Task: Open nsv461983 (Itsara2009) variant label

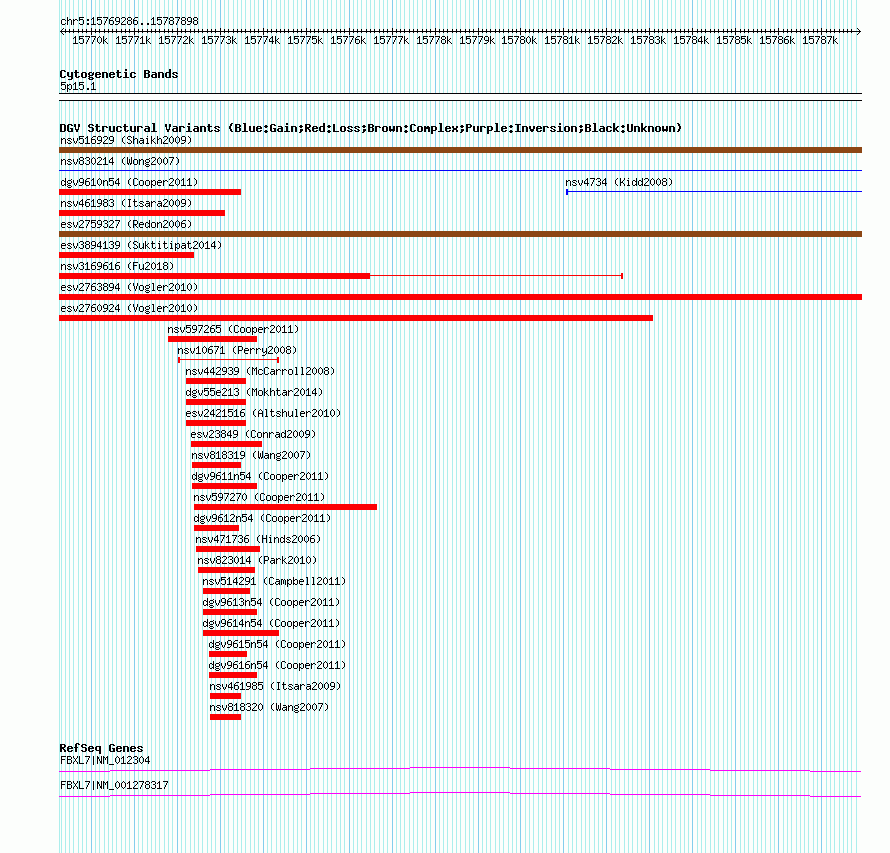Action: tap(126, 203)
